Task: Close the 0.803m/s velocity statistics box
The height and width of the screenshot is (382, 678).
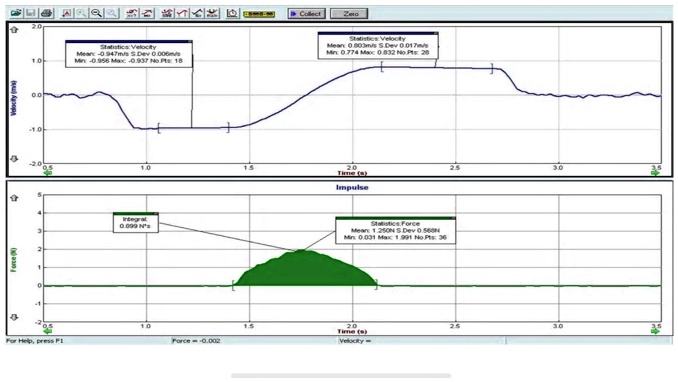Action: tap(436, 33)
